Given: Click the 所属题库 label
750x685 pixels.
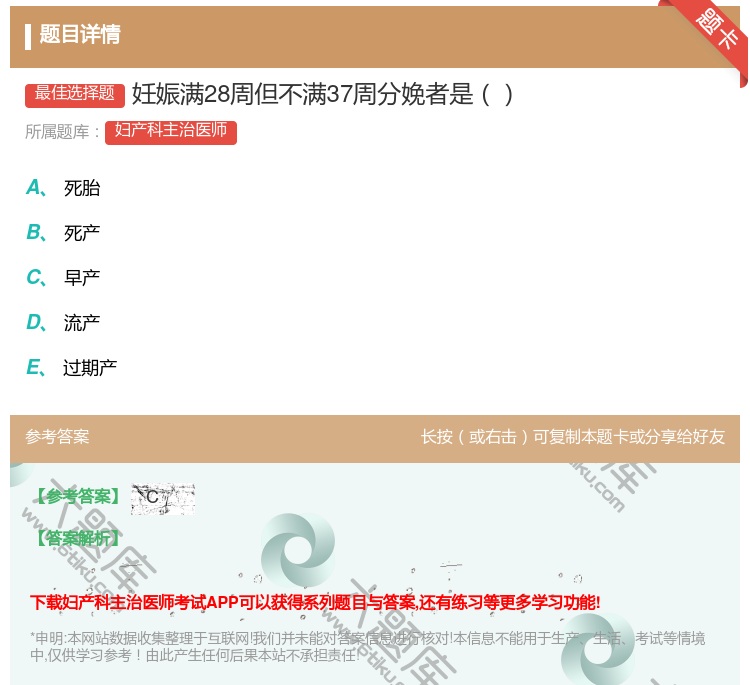Looking at the screenshot, I should coord(62,132).
